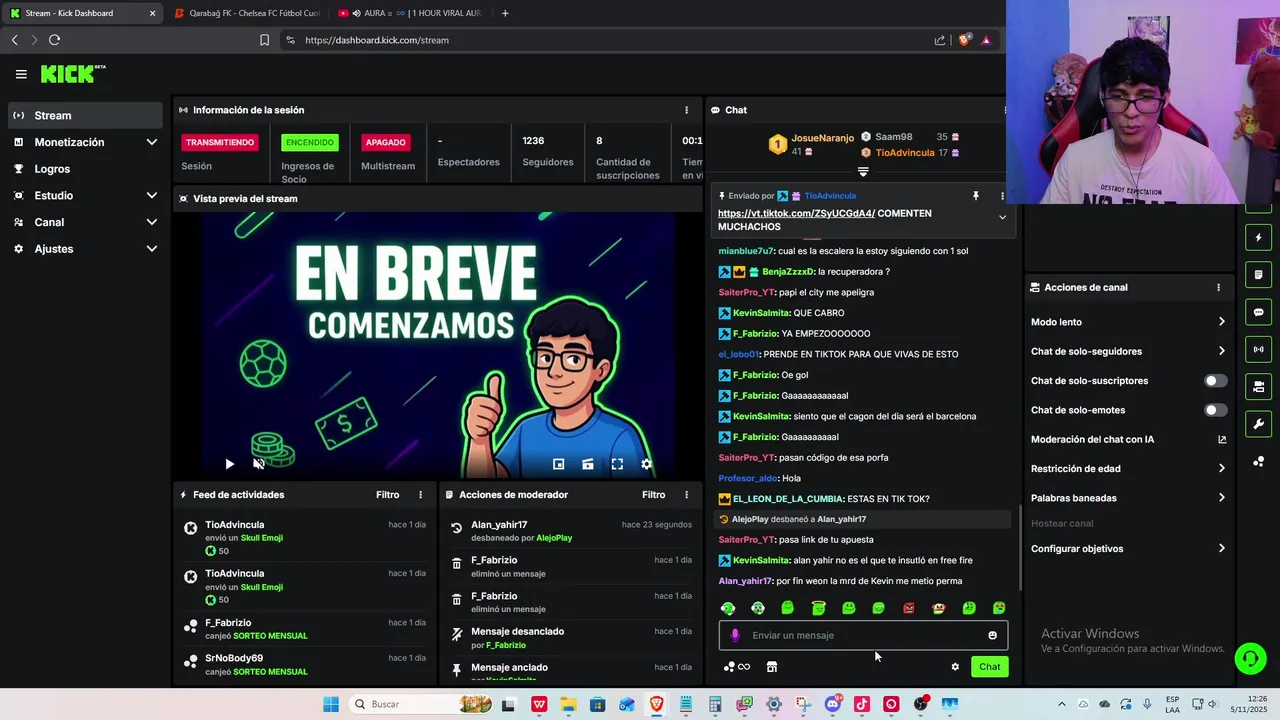Open Chat de solo-seguidores settings
The width and height of the screenshot is (1280, 720).
click(1128, 351)
